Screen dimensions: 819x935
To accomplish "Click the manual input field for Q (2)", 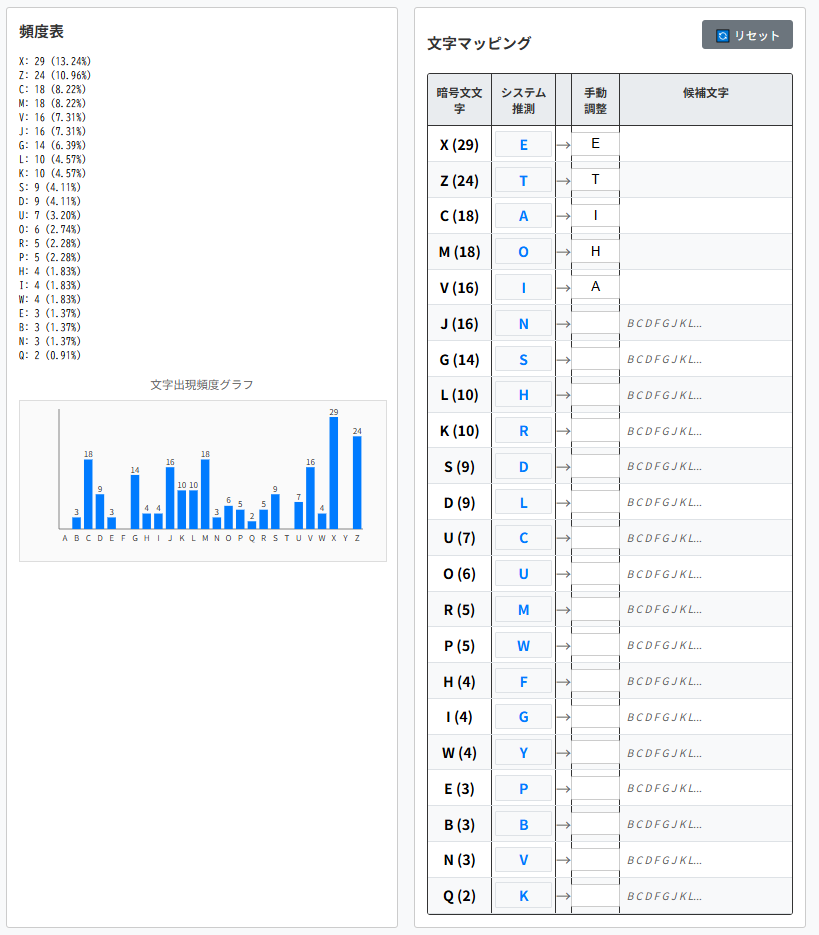I will tap(595, 896).
